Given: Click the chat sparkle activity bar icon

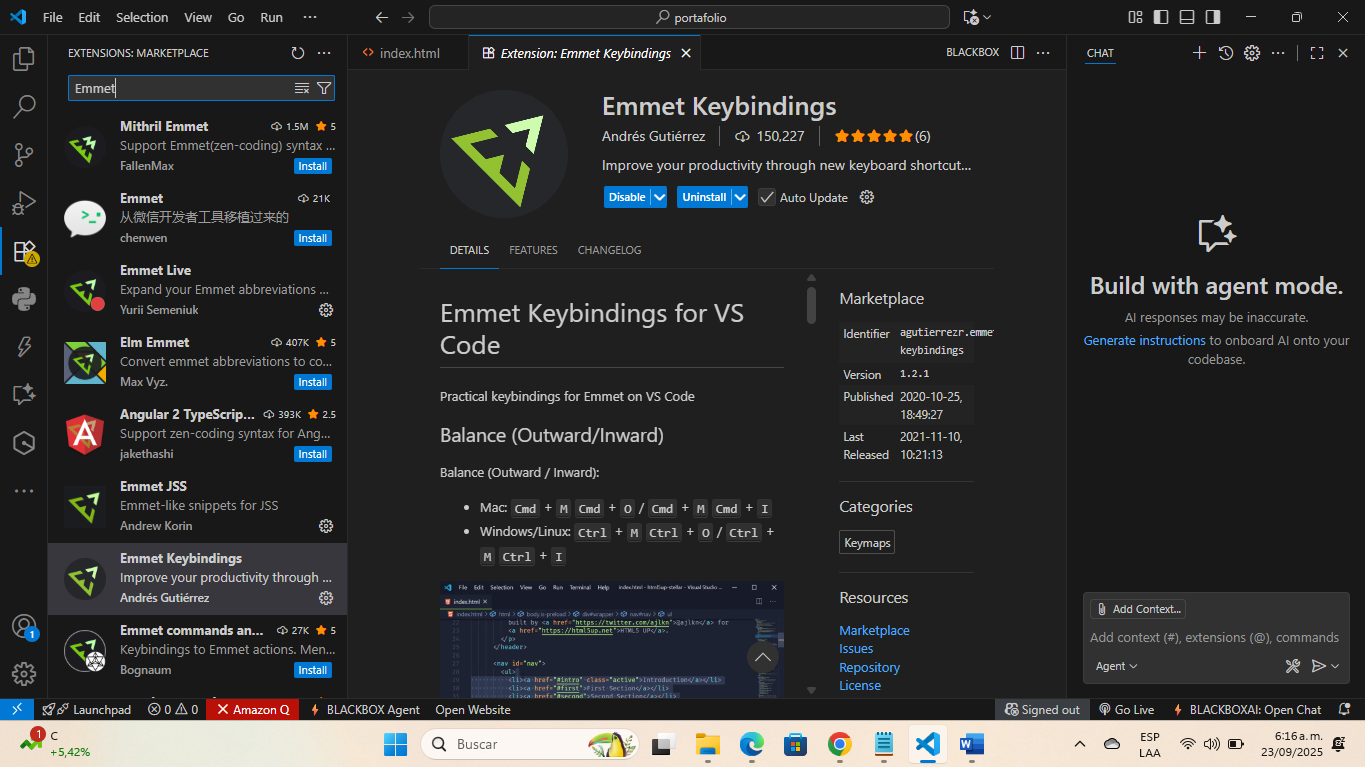Looking at the screenshot, I should click(24, 394).
